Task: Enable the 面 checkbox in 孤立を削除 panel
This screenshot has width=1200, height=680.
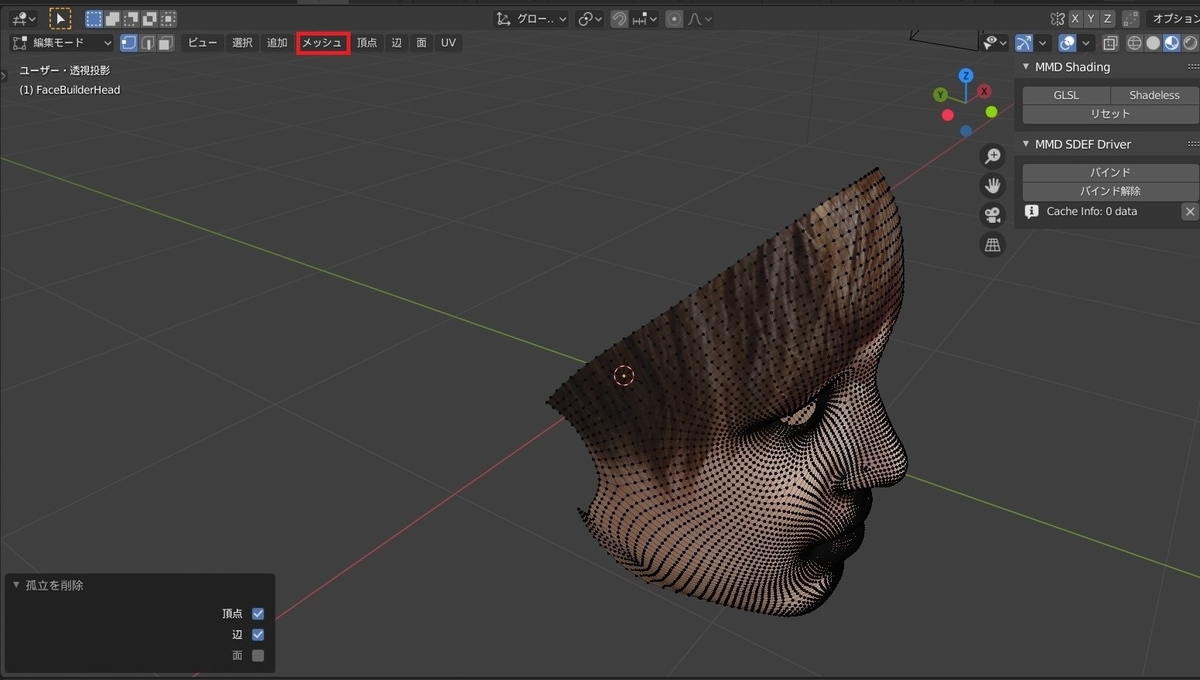Action: click(x=258, y=656)
